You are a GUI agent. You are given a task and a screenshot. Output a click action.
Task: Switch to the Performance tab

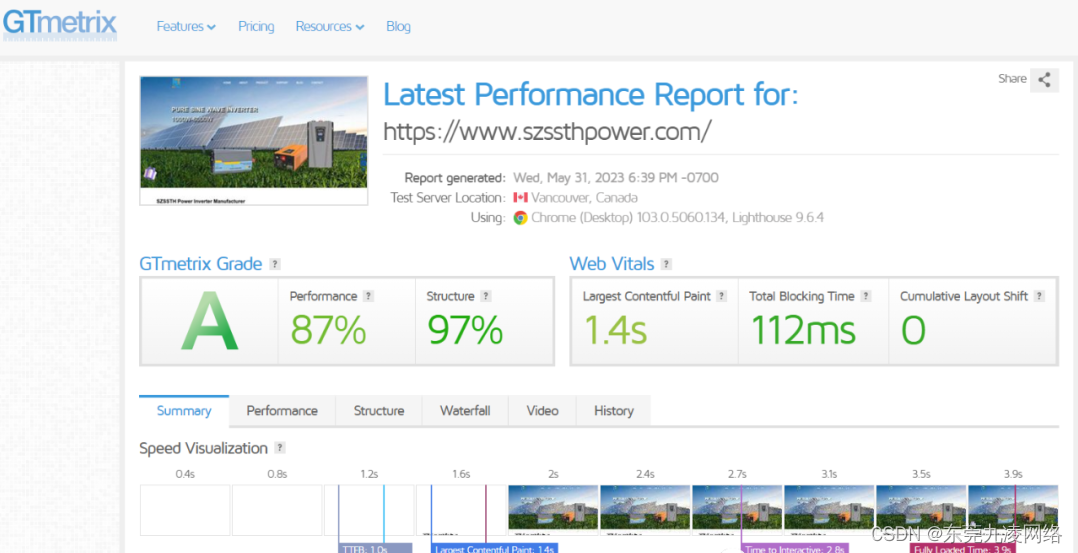coord(282,411)
